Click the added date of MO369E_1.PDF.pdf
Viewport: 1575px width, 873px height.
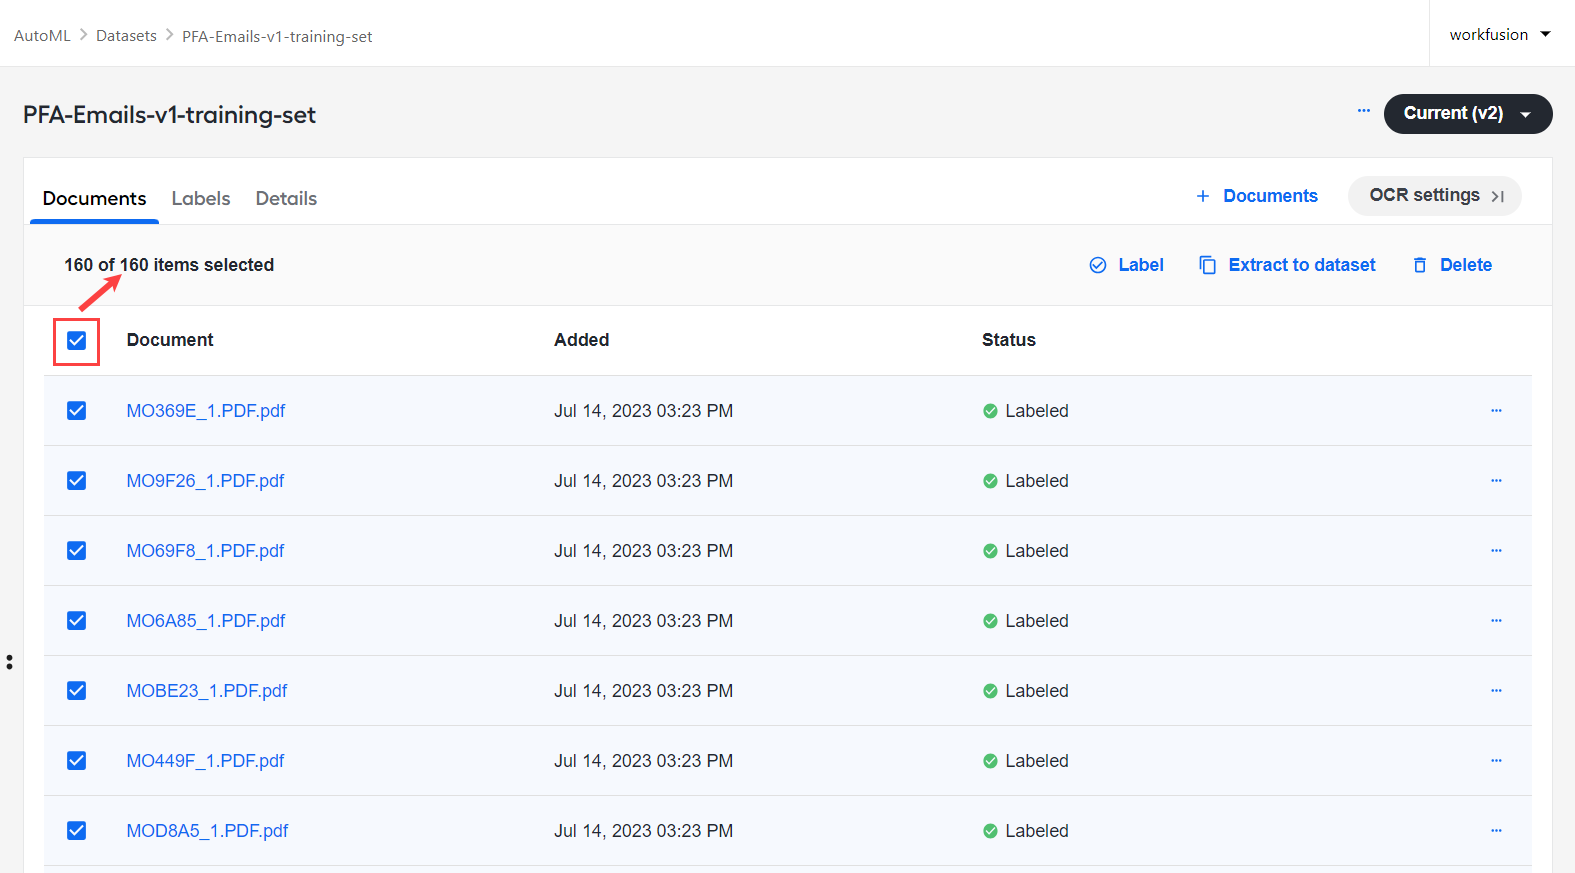pyautogui.click(x=644, y=411)
